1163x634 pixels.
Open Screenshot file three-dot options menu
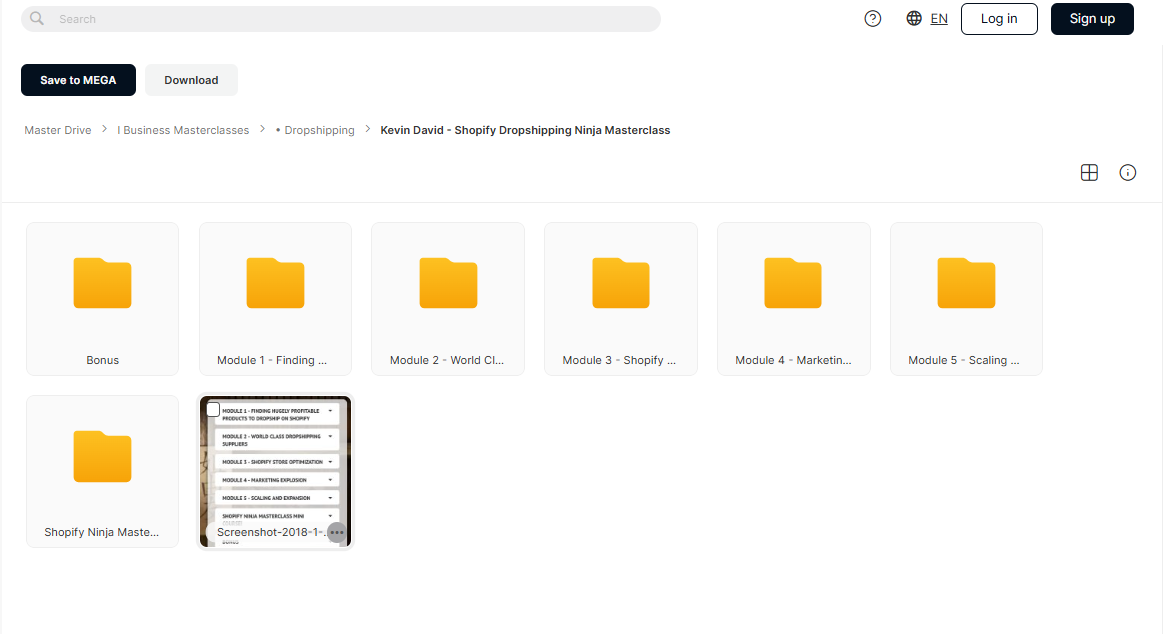tap(337, 532)
